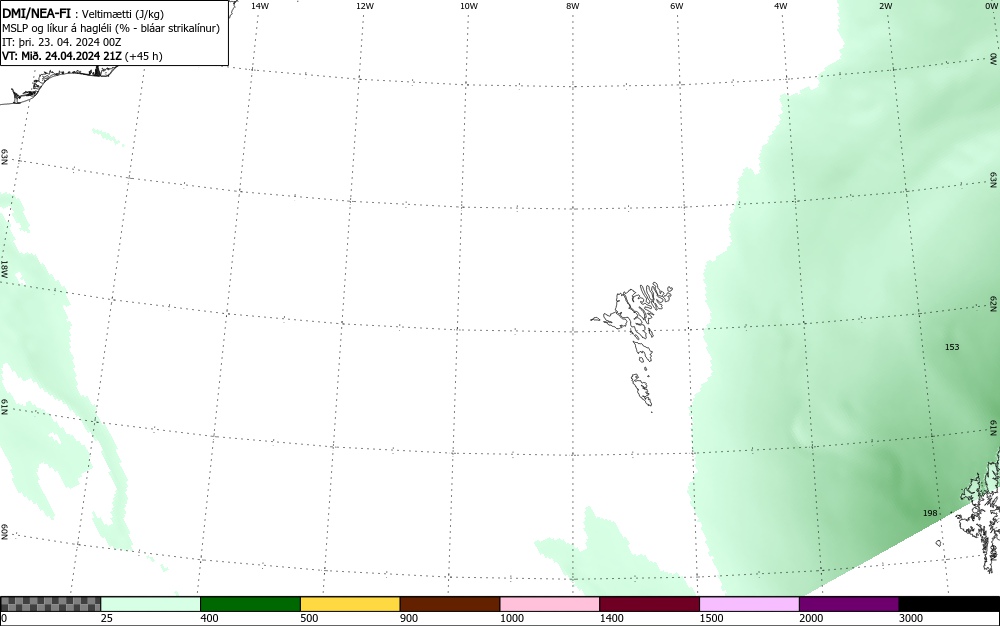Pick the dark maroon 1400–1500 legend swatch
The image size is (1000, 626).
(649, 604)
